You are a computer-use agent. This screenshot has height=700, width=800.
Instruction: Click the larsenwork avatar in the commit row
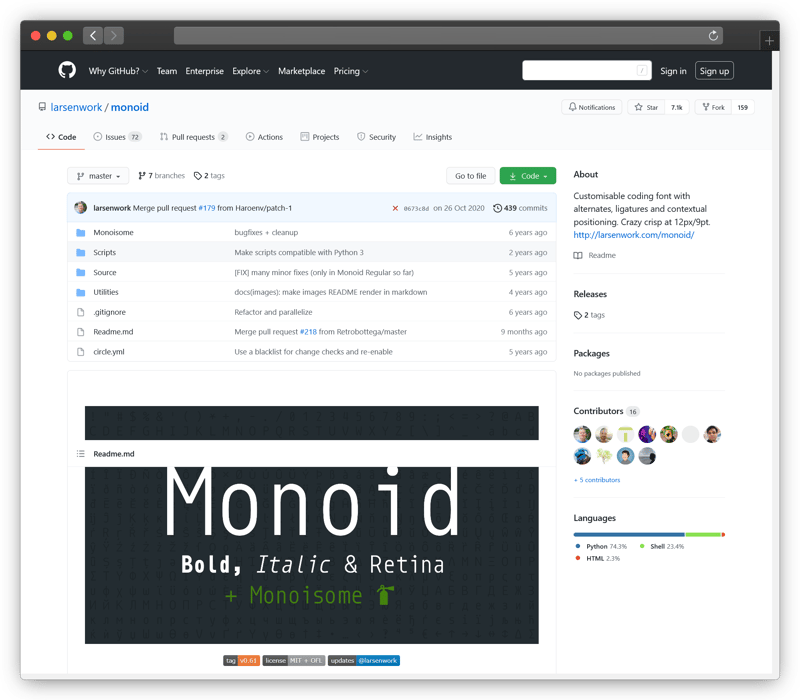pos(80,208)
